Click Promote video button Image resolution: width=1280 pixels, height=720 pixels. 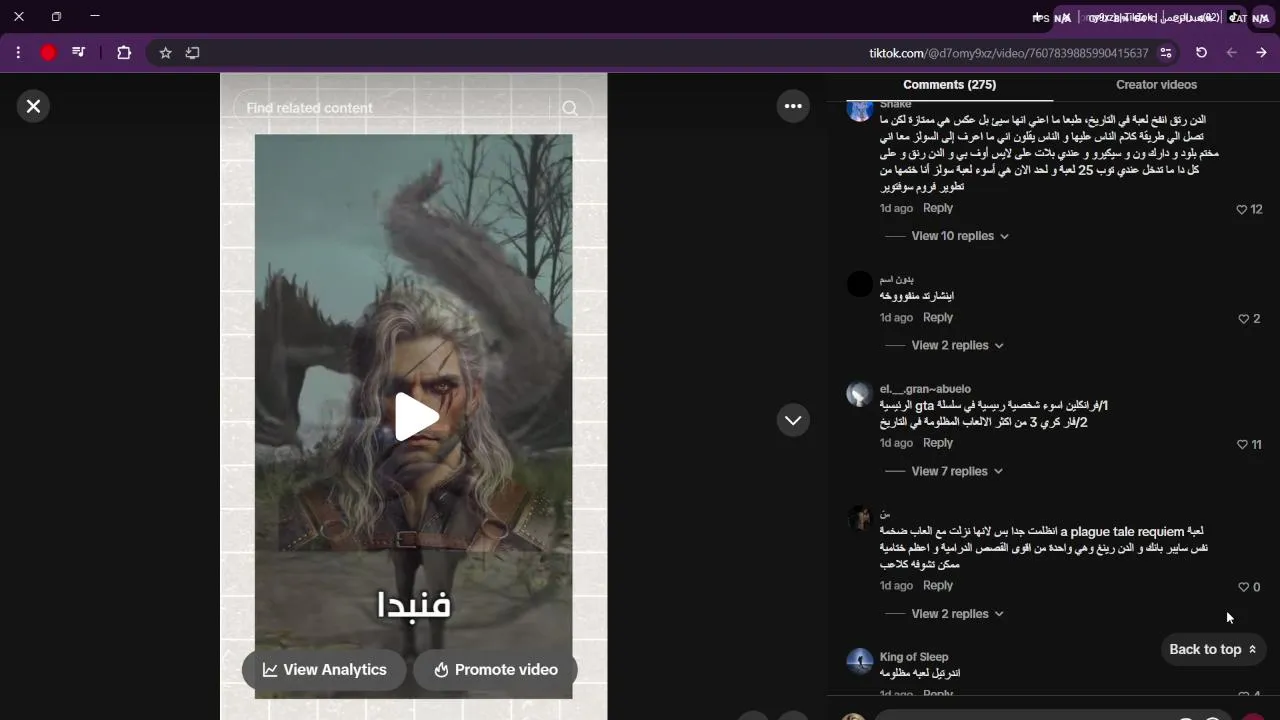tap(494, 670)
